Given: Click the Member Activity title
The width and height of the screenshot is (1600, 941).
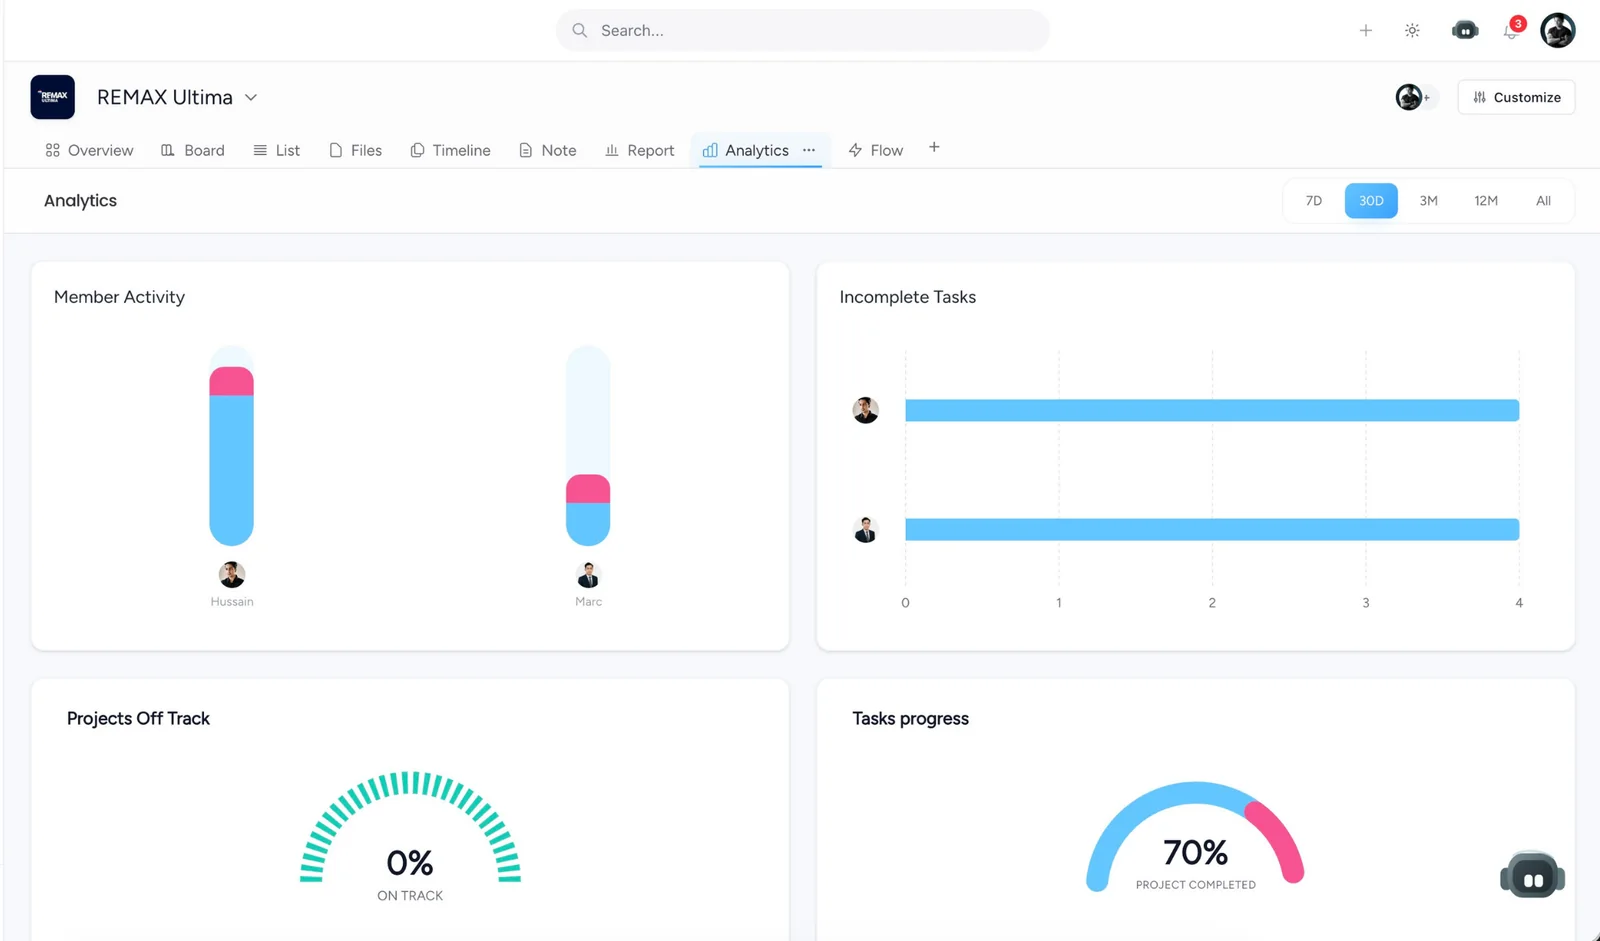Looking at the screenshot, I should (119, 297).
